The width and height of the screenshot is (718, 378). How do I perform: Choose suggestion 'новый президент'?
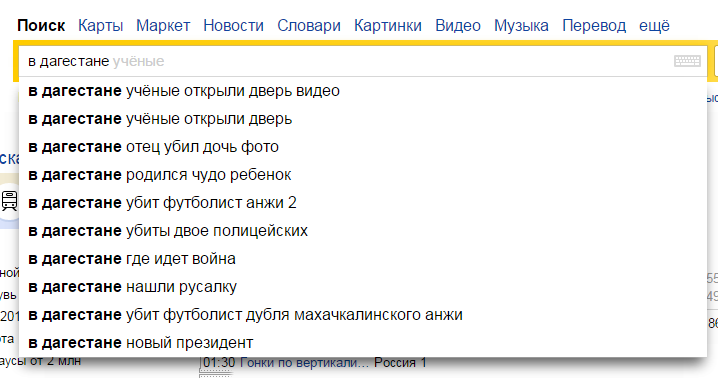[363, 343]
